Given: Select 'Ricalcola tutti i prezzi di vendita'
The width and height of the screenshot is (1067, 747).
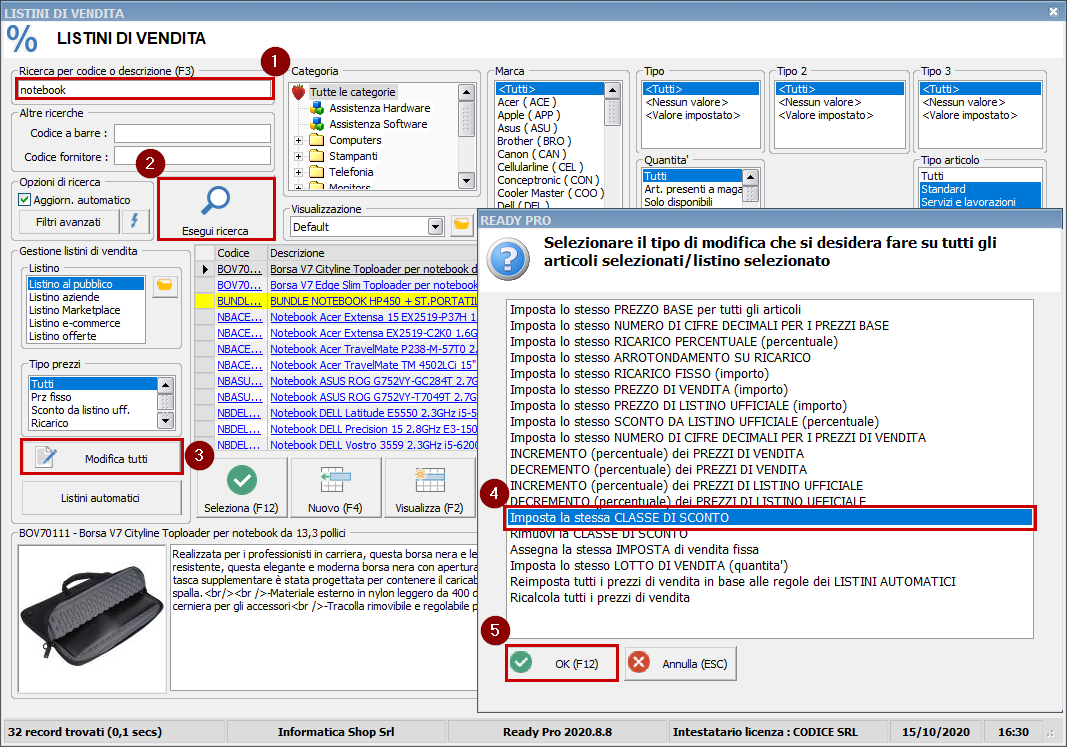Looking at the screenshot, I should tap(600, 598).
